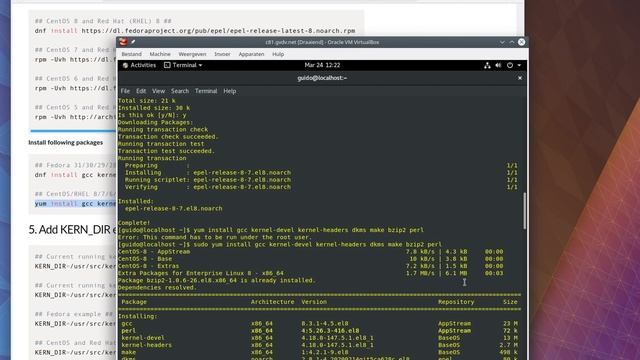The width and height of the screenshot is (640, 360).
Task: Open the Invoer menu in VirtualBox
Action: point(222,54)
